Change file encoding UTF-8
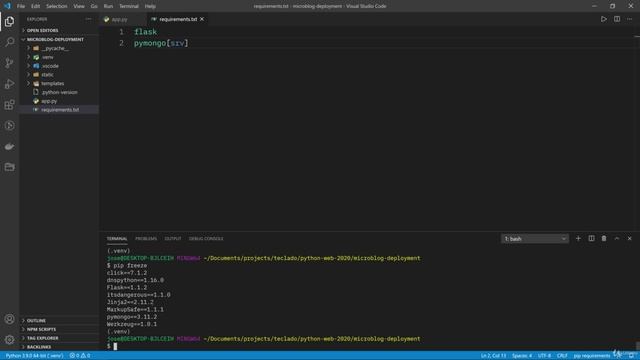The width and height of the screenshot is (640, 360). pos(544,356)
